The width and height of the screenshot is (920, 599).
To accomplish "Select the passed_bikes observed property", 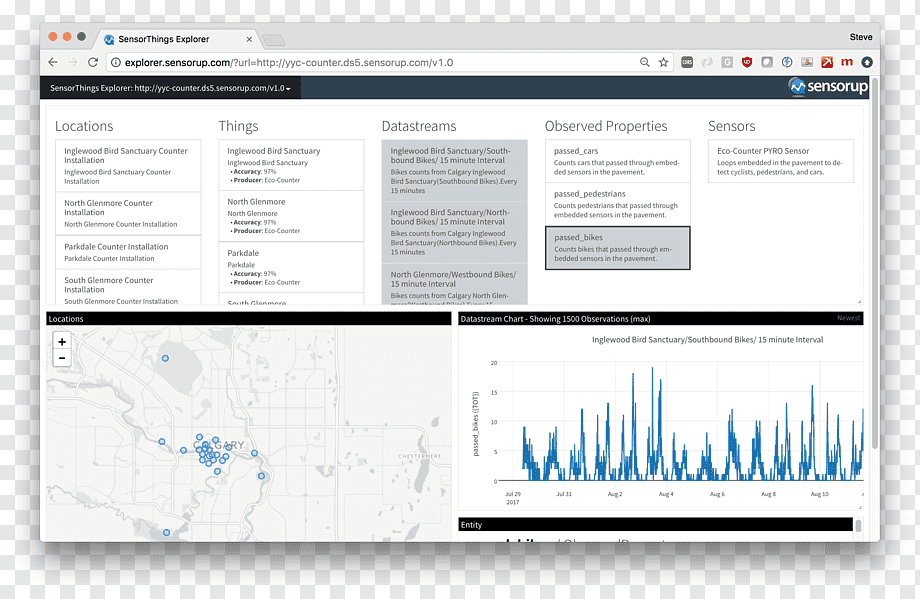I will pos(617,248).
